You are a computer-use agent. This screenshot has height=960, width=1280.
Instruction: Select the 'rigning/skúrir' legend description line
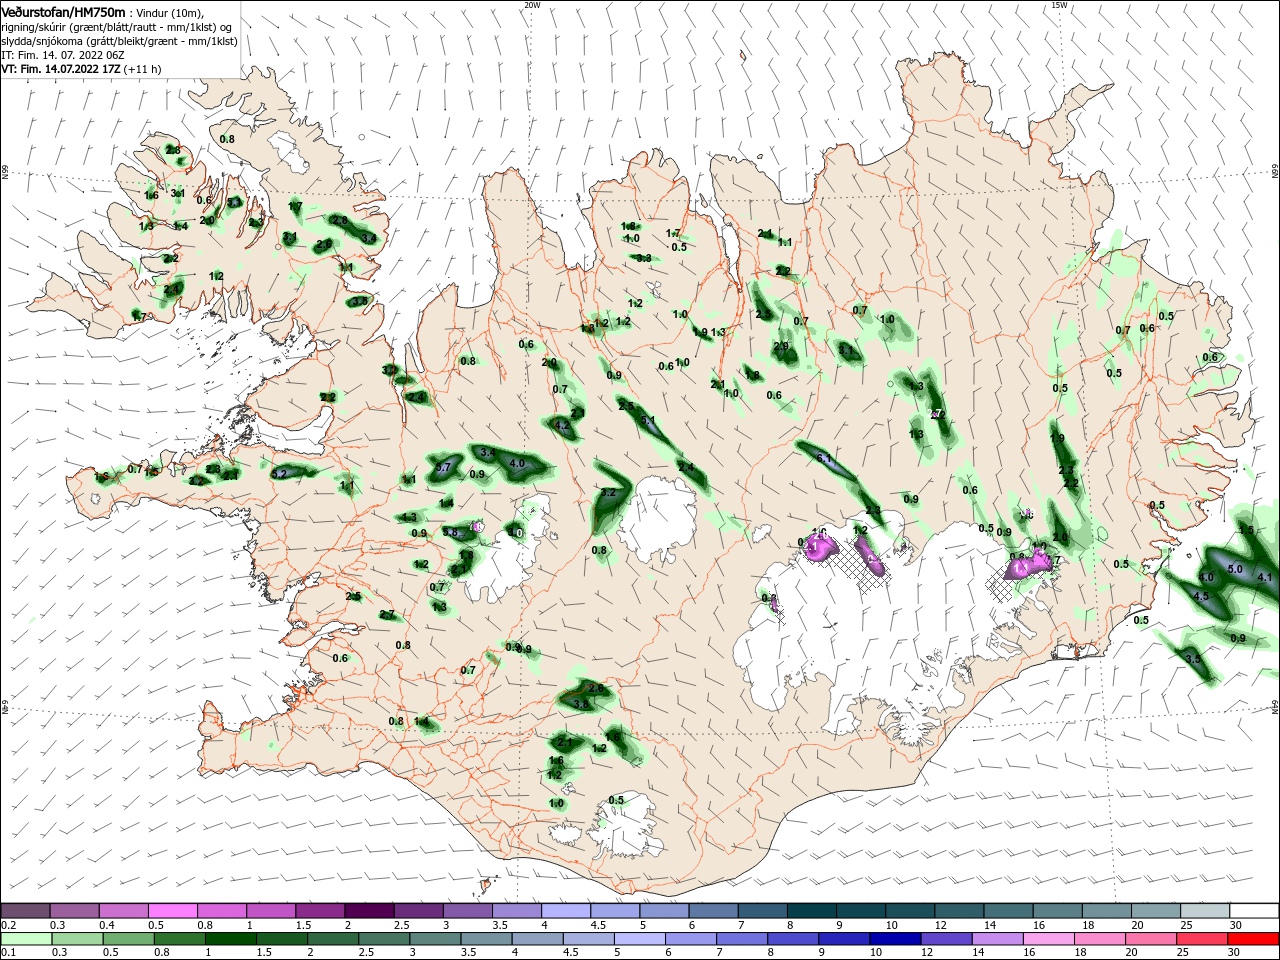pos(117,26)
